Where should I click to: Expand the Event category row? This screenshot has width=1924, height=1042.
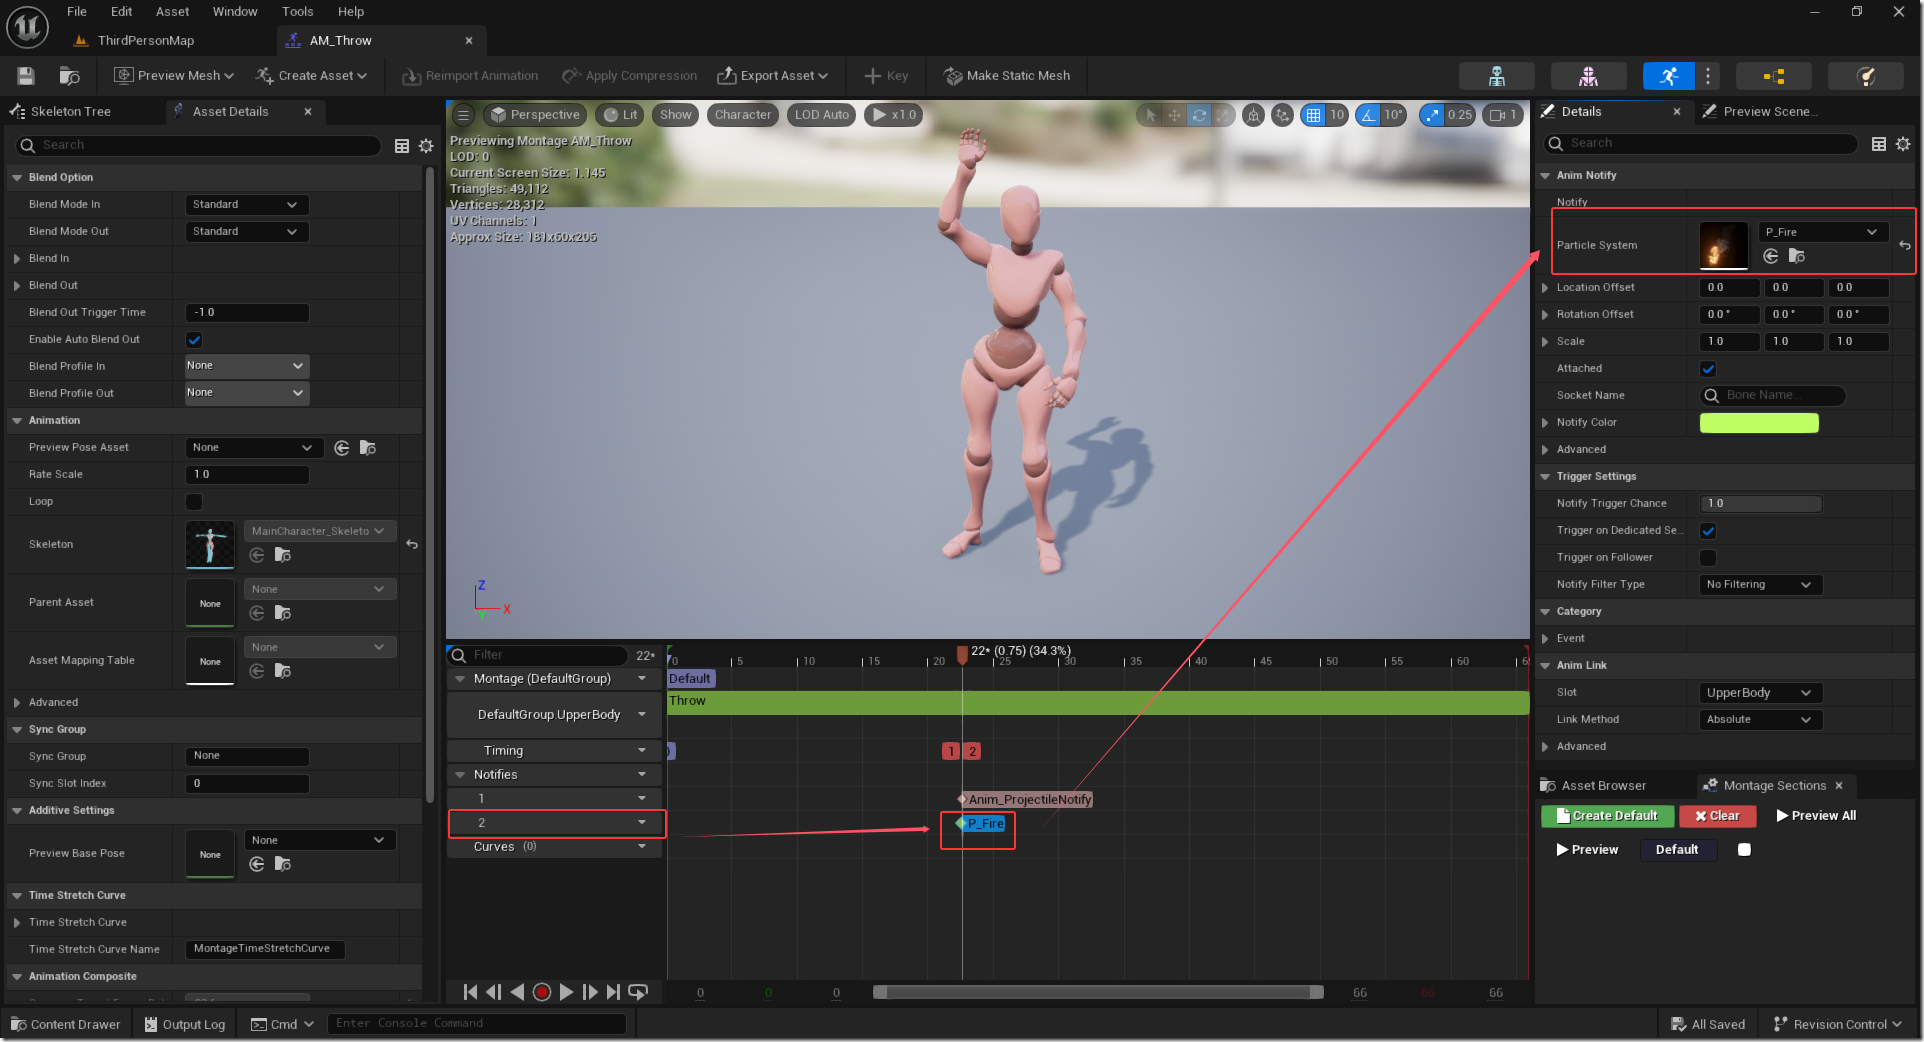1545,639
